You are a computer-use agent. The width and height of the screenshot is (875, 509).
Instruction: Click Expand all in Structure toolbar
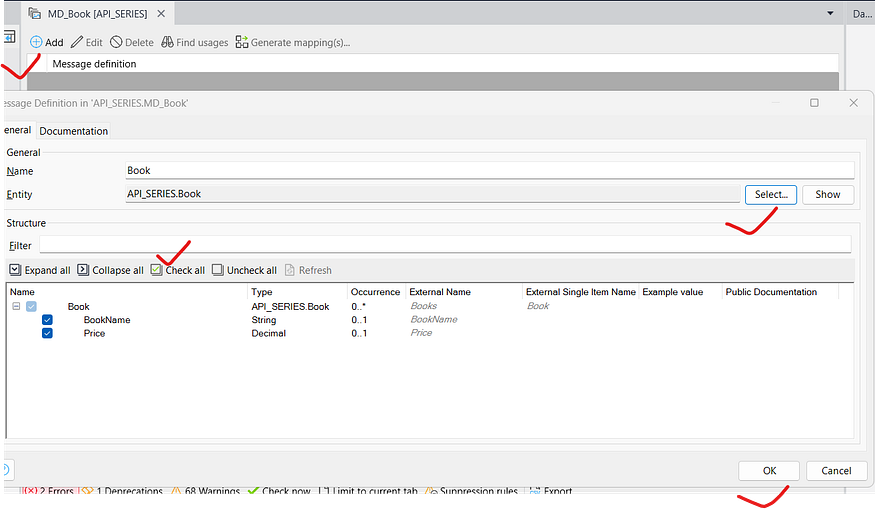(x=15, y=270)
